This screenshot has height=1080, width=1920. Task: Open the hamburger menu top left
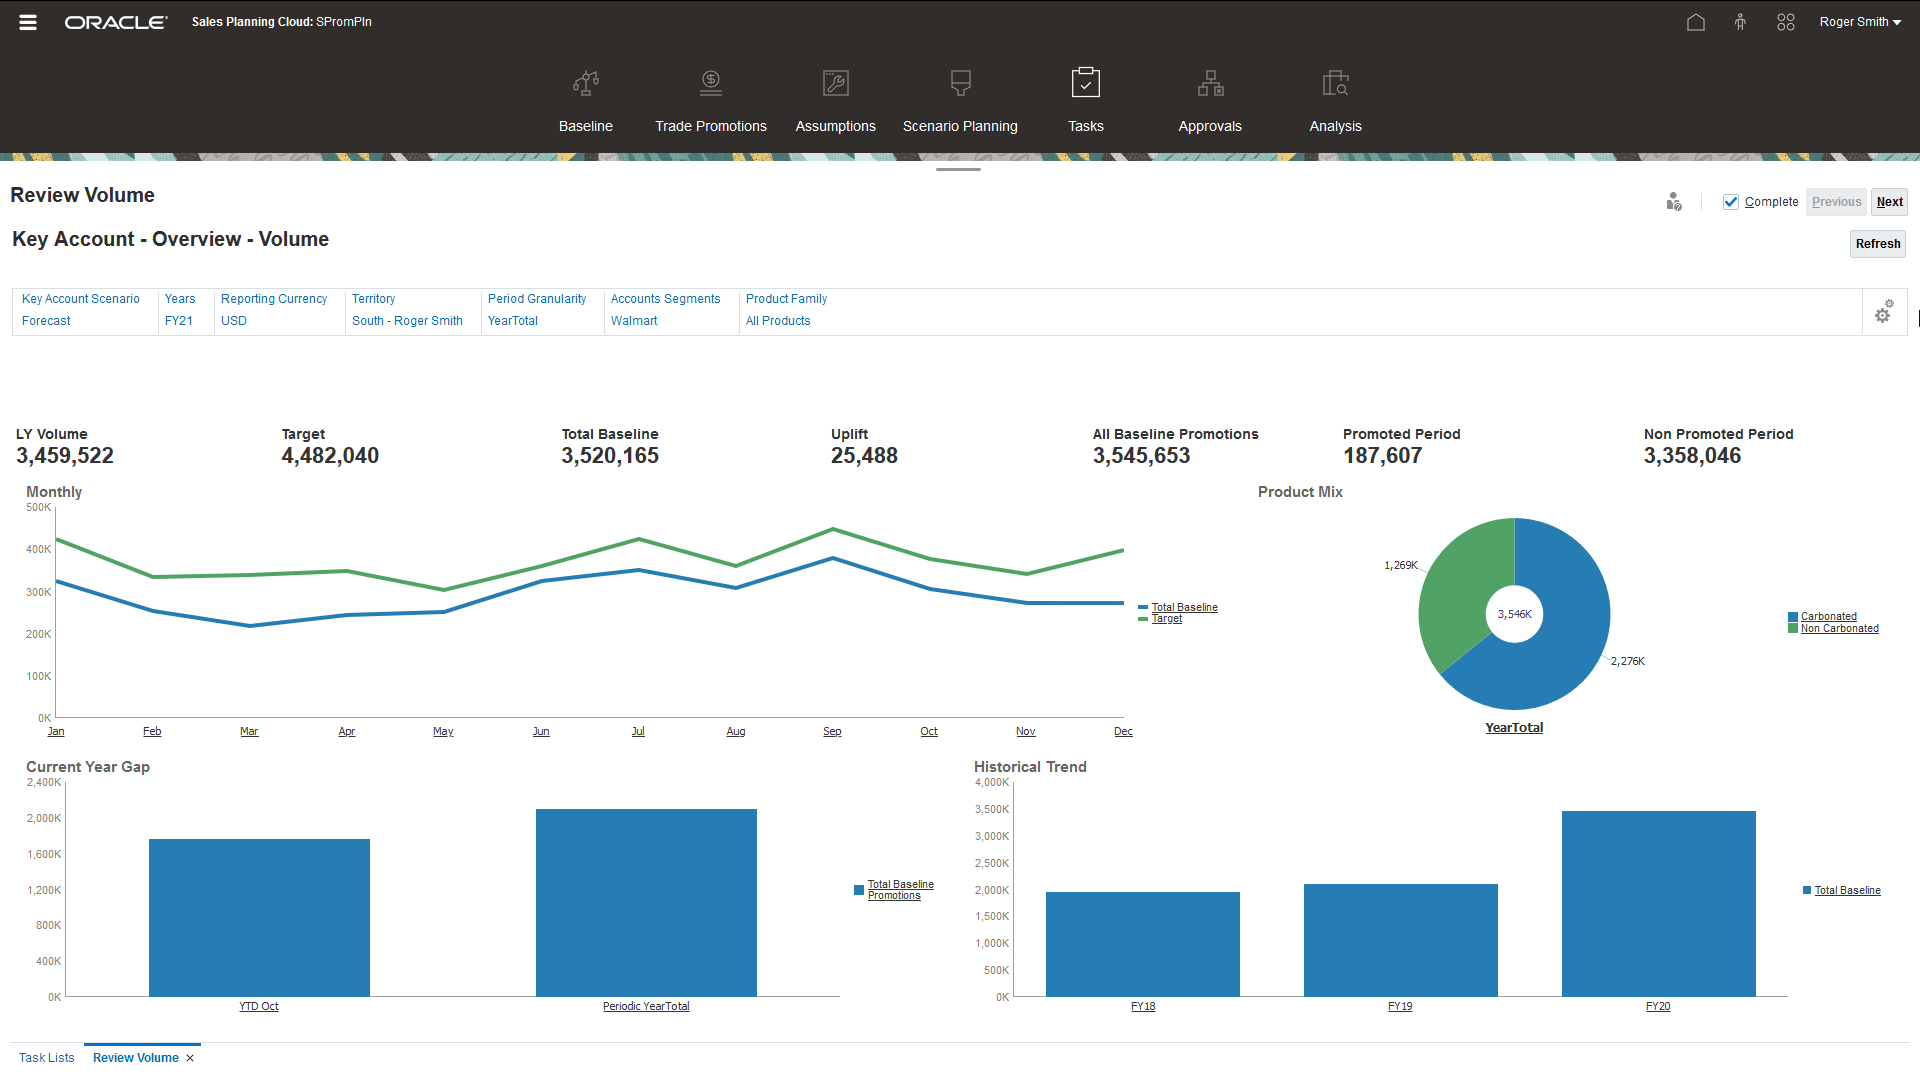27,21
